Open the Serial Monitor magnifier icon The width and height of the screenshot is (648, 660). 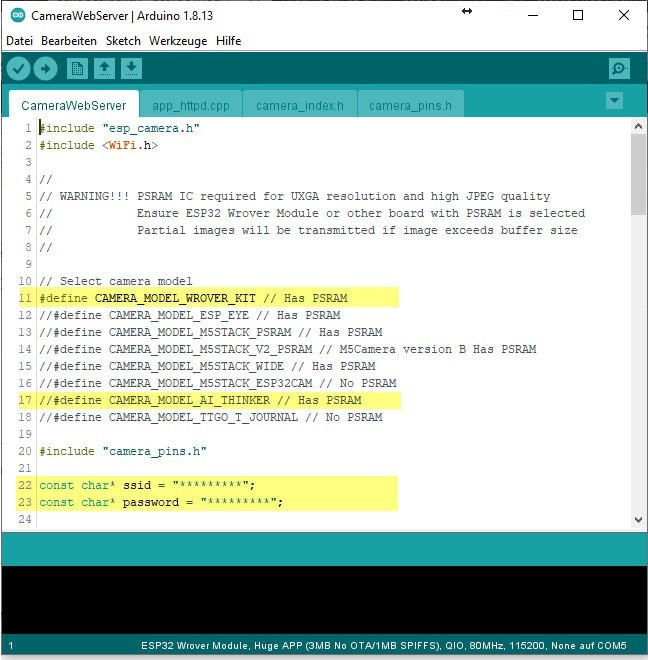click(x=619, y=68)
